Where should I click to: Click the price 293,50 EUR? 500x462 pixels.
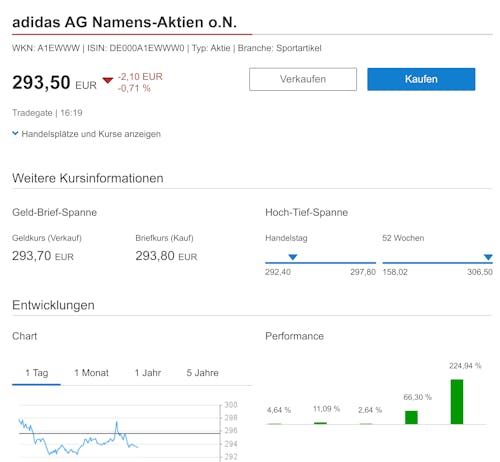coord(54,83)
